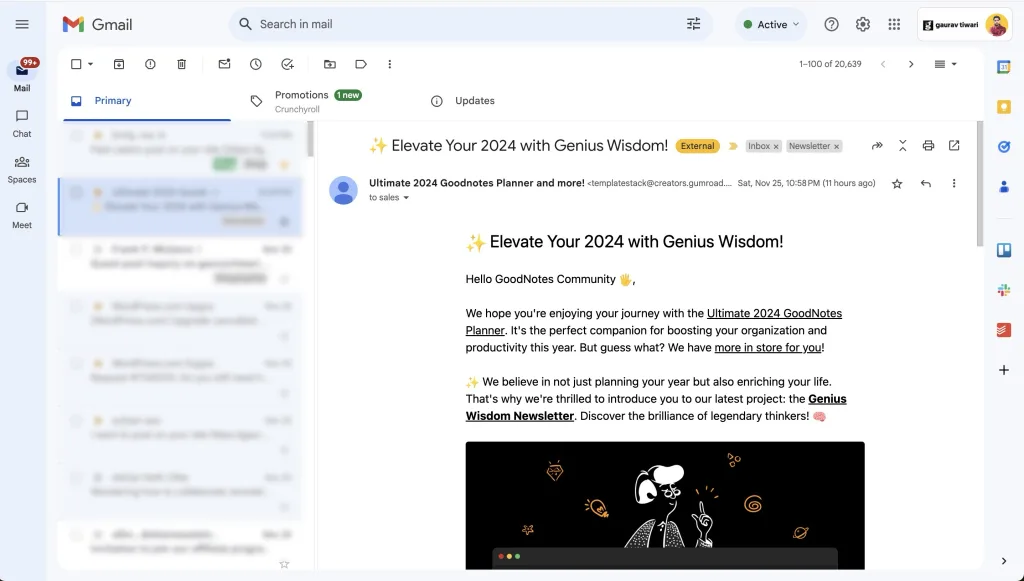Add the email to Tasks
This screenshot has width=1024, height=581.
tap(289, 64)
